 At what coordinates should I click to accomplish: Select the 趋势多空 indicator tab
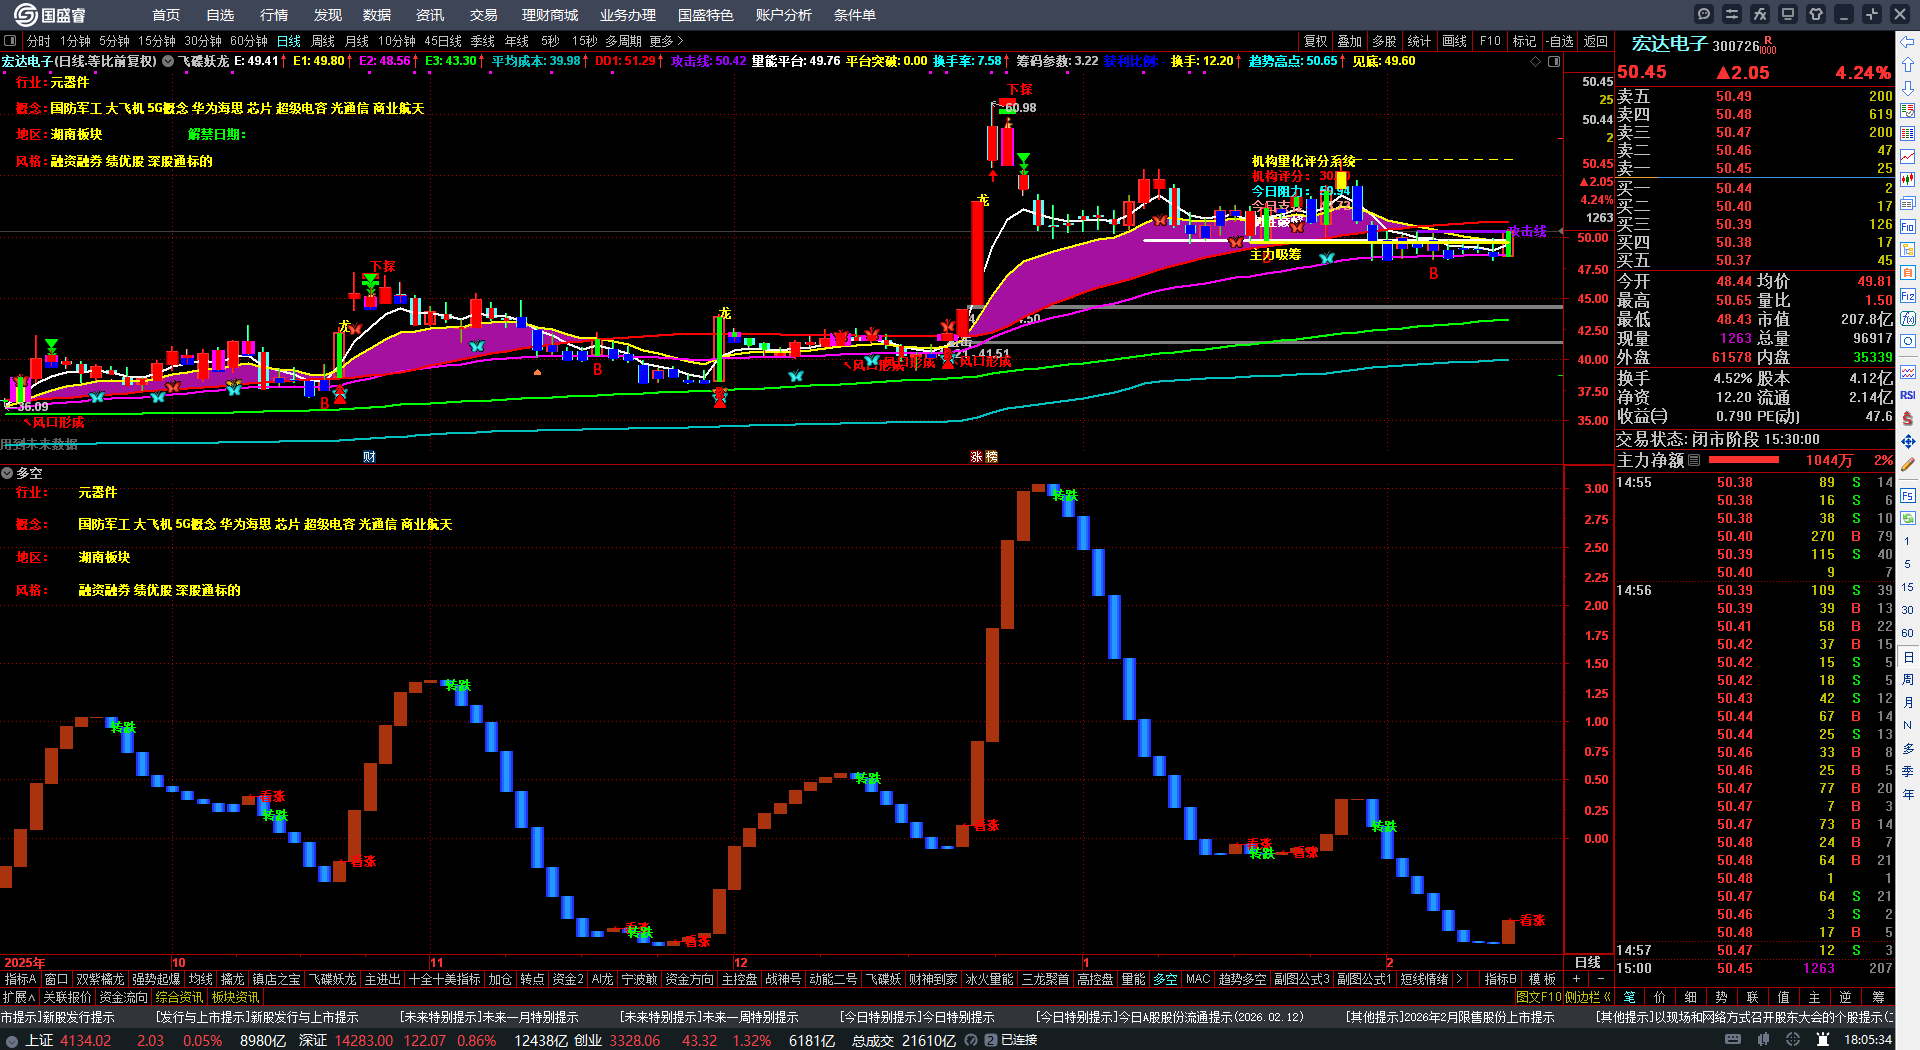[1242, 979]
